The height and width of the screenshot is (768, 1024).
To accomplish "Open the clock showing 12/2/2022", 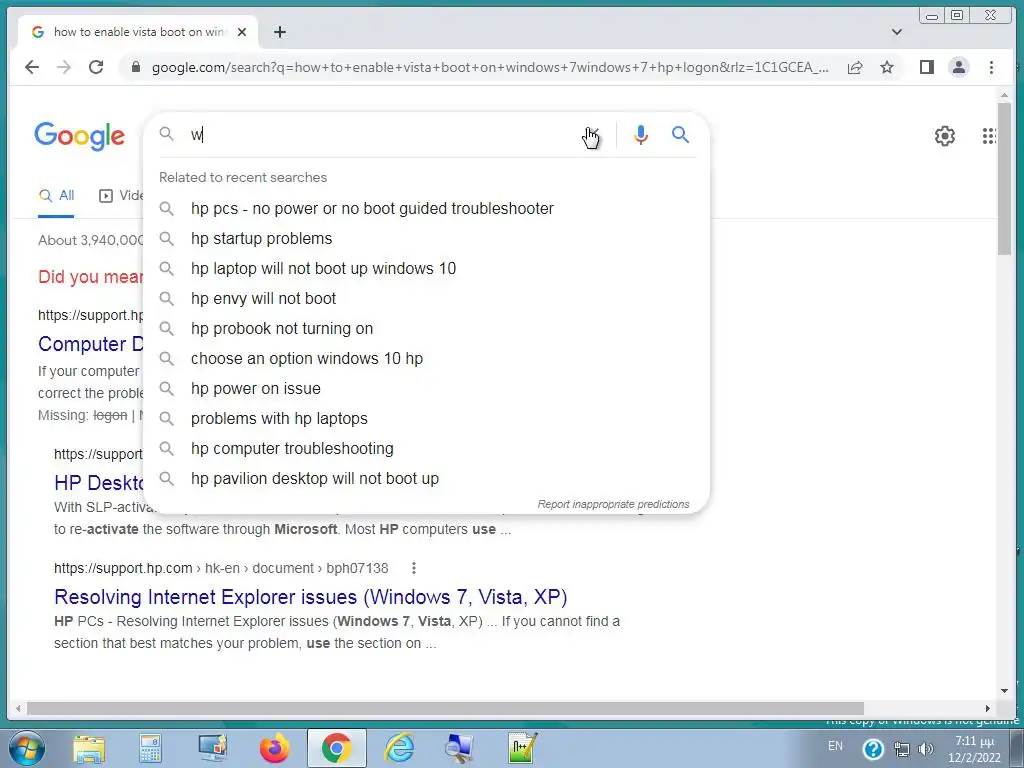I will (974, 750).
